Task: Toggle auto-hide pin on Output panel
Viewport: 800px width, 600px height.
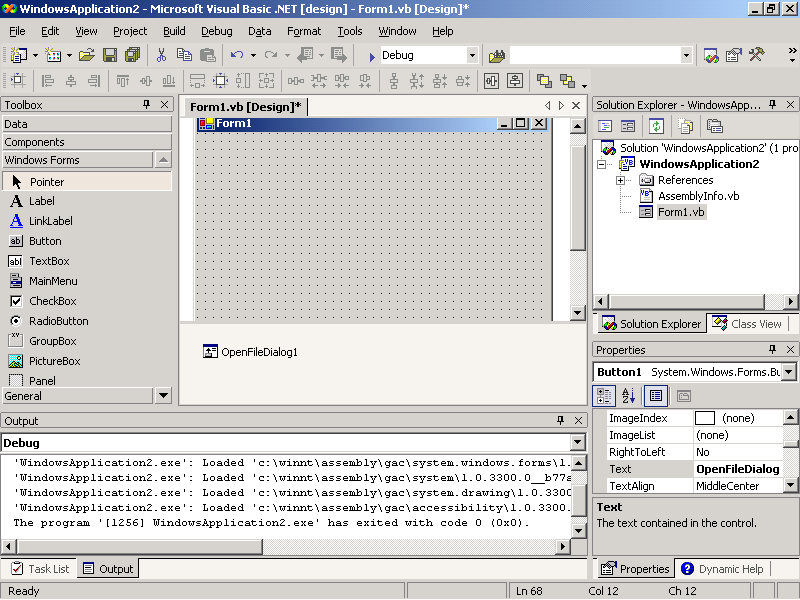Action: click(x=560, y=420)
